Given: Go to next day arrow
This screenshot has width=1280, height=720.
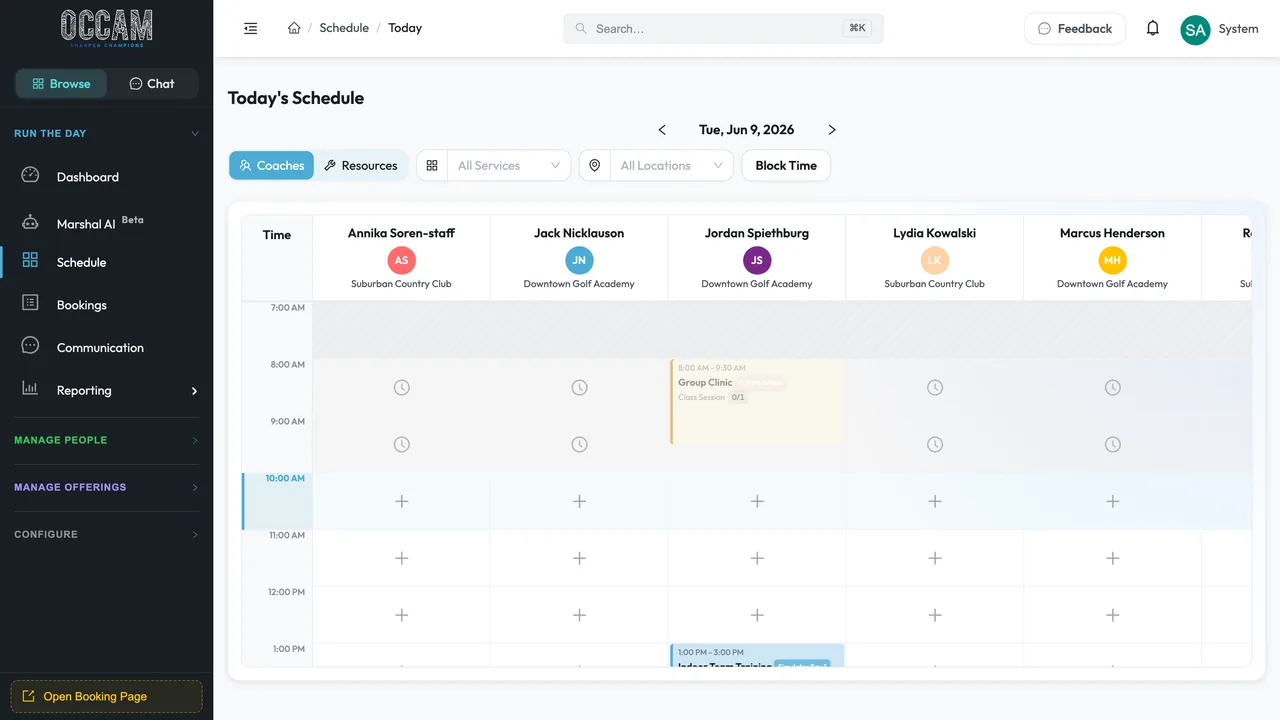Looking at the screenshot, I should (x=832, y=130).
